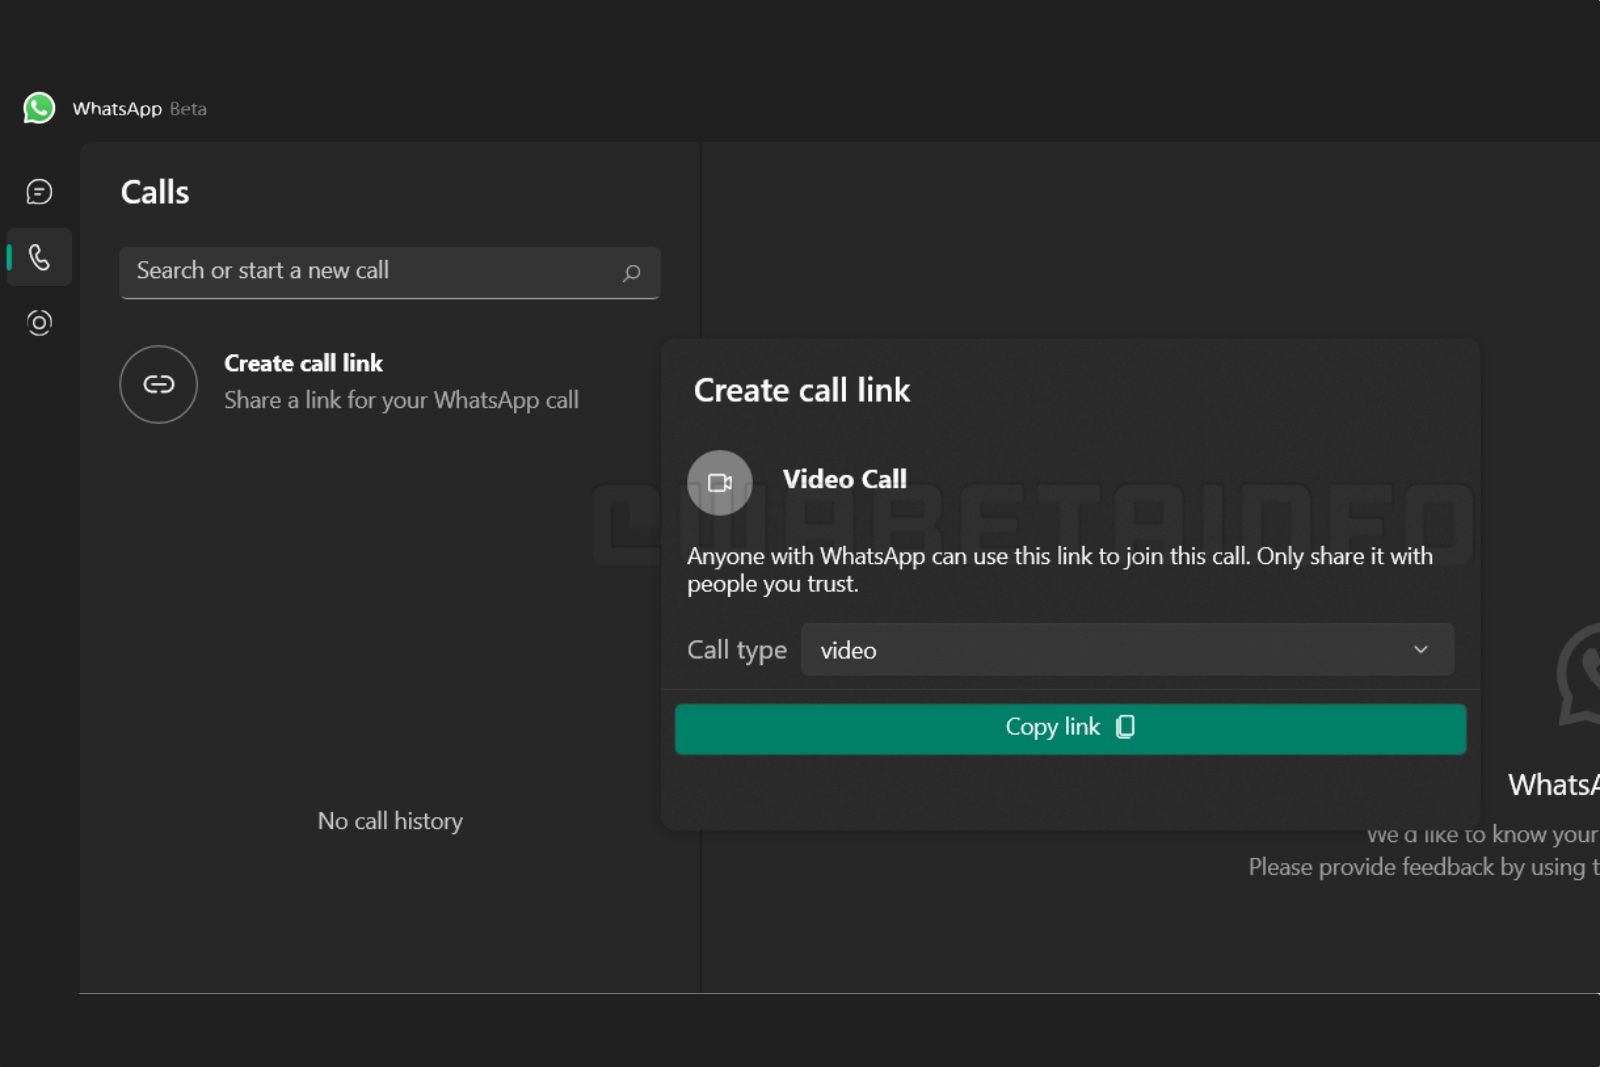
Task: Click the 'Video Call' label in dialog
Action: click(845, 479)
